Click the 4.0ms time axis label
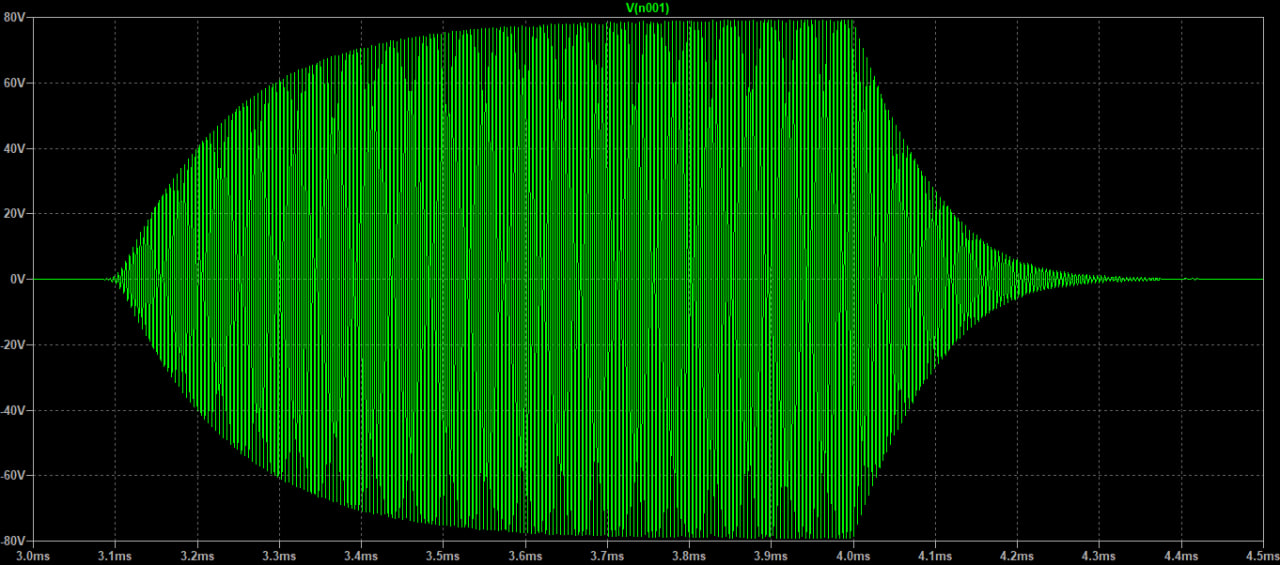The height and width of the screenshot is (565, 1280). 853,556
